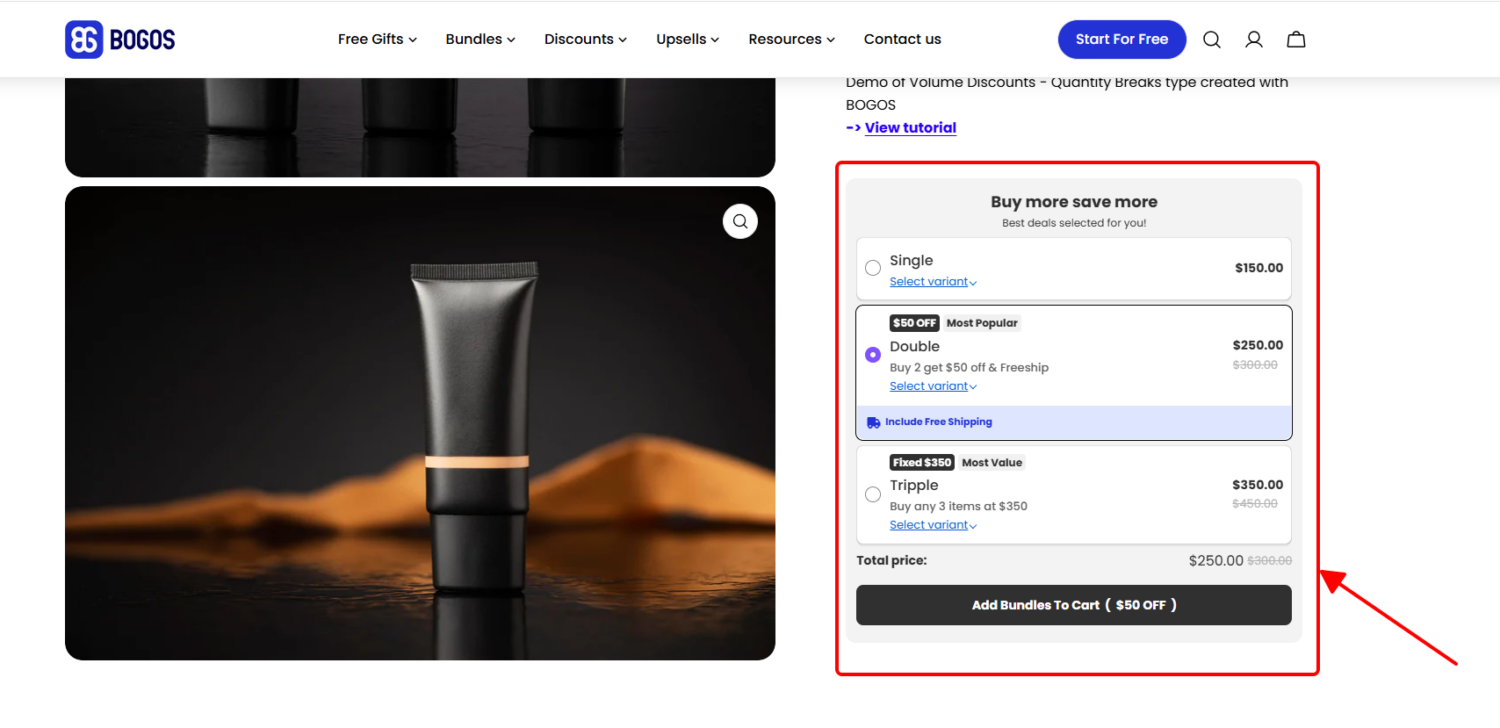The height and width of the screenshot is (728, 1500).
Task: Click the Start For Free button
Action: [1121, 39]
